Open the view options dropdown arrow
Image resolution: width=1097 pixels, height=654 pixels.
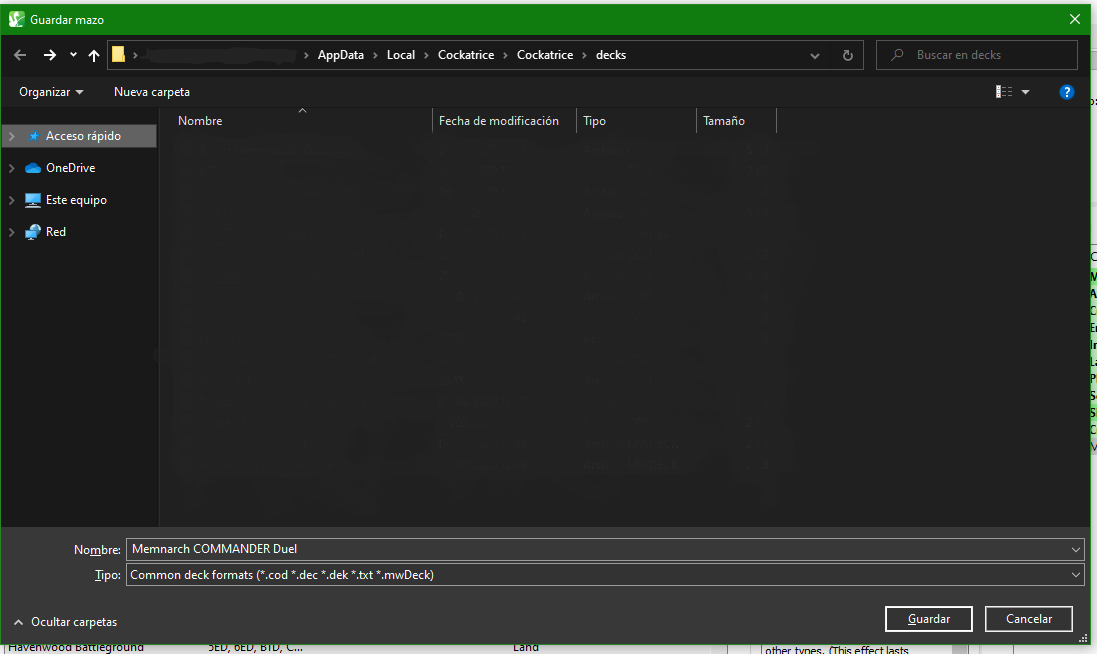[x=1026, y=92]
